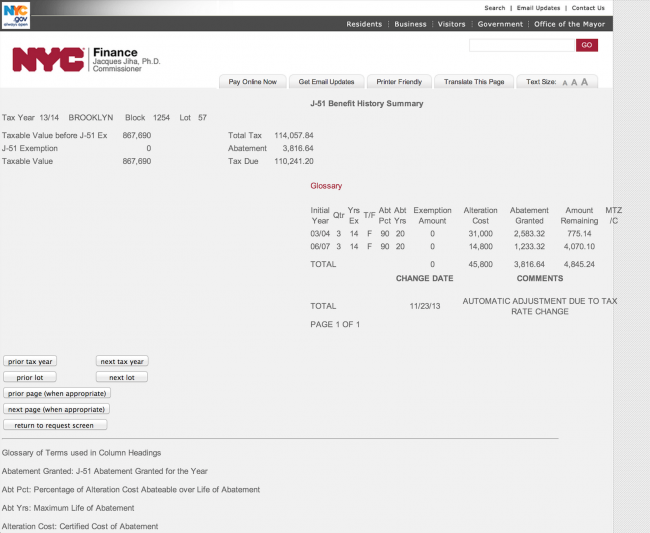The image size is (650, 533).
Task: Click the J-51 Benefit History Summary heading
Action: [x=367, y=104]
